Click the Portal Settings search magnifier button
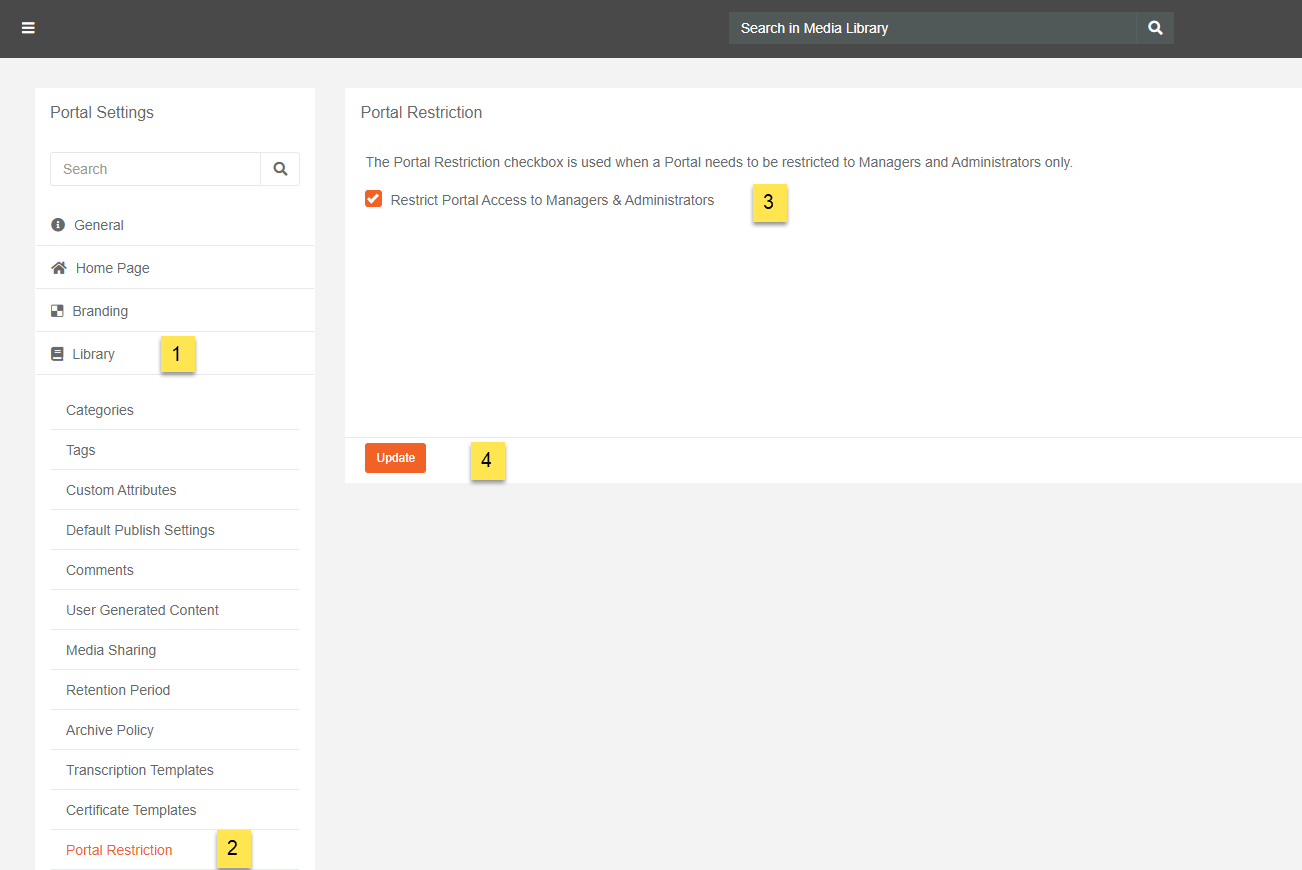Viewport: 1302px width, 870px height. [280, 169]
